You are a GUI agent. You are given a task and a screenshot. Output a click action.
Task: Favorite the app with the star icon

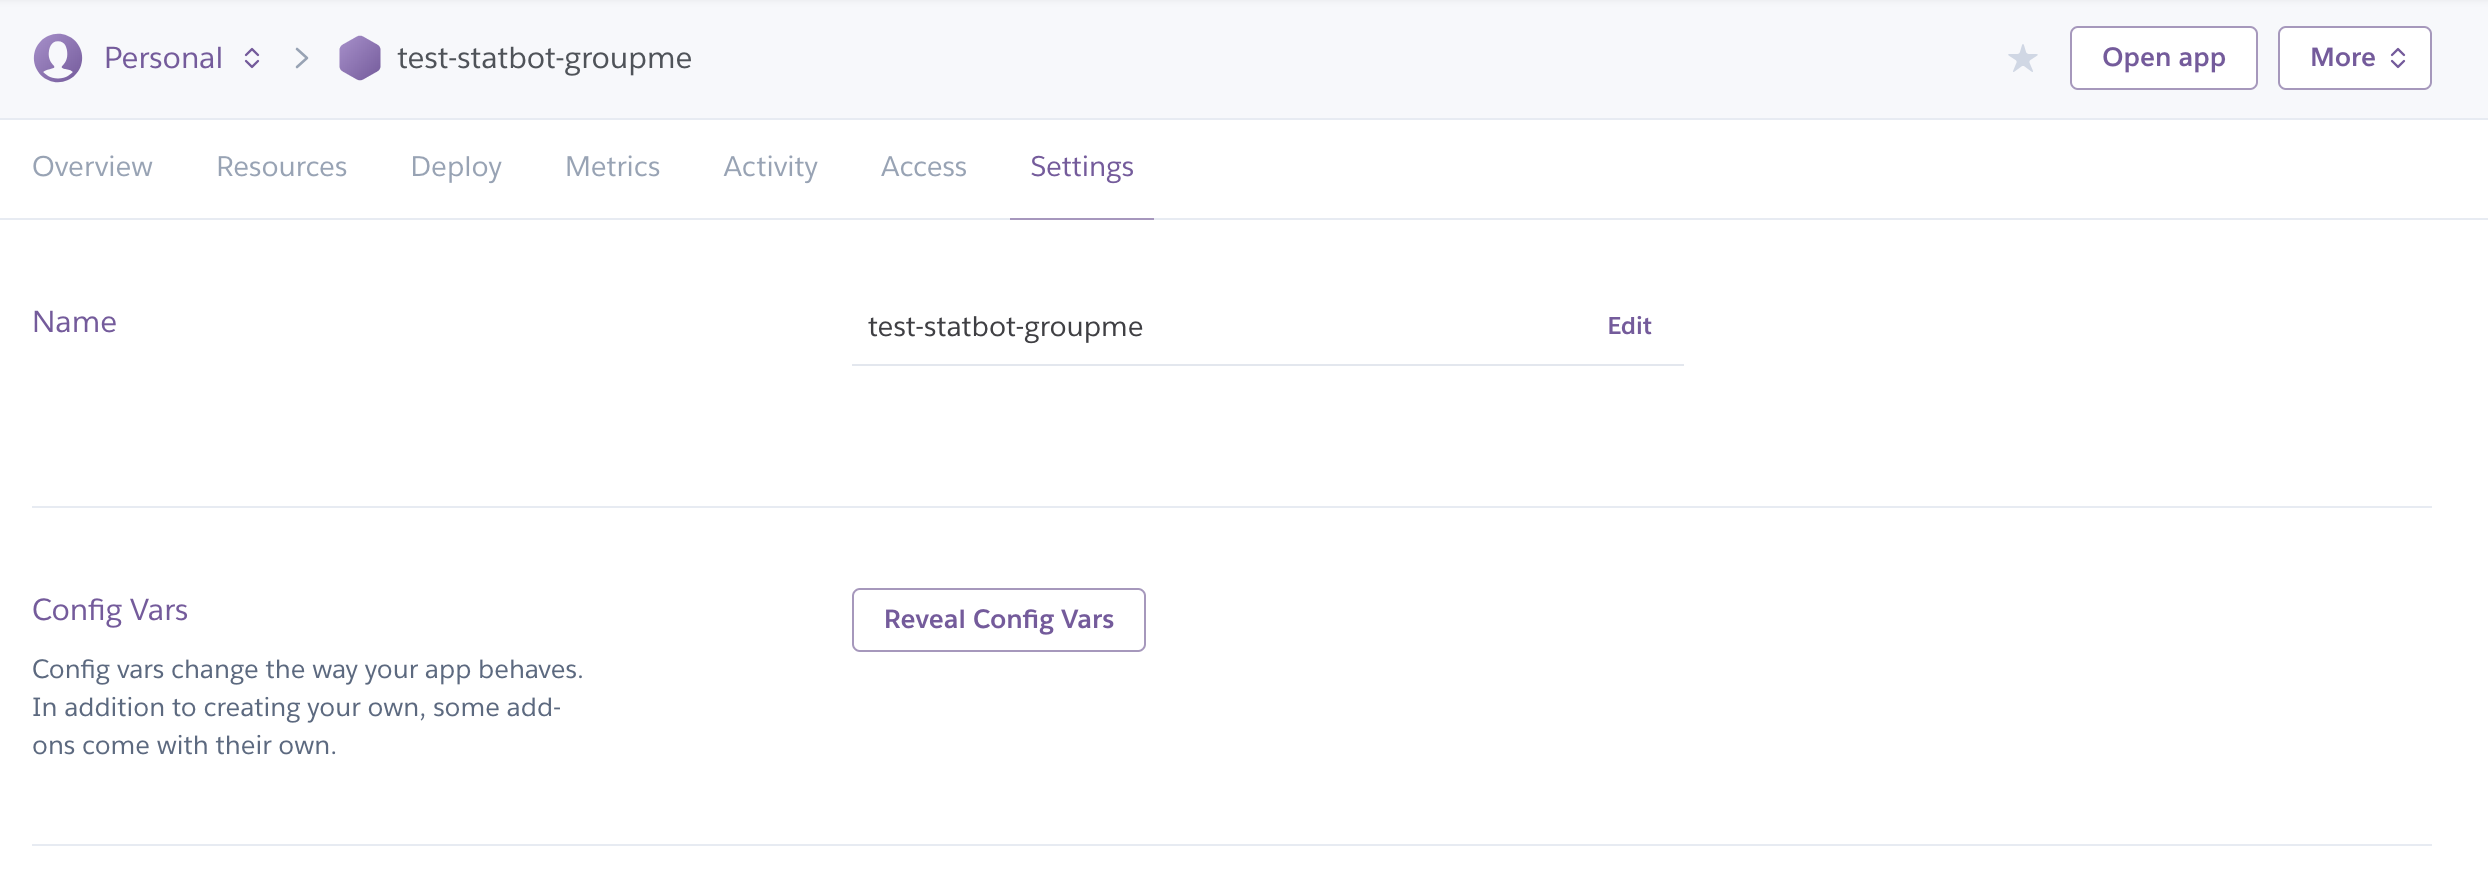pyautogui.click(x=2022, y=58)
